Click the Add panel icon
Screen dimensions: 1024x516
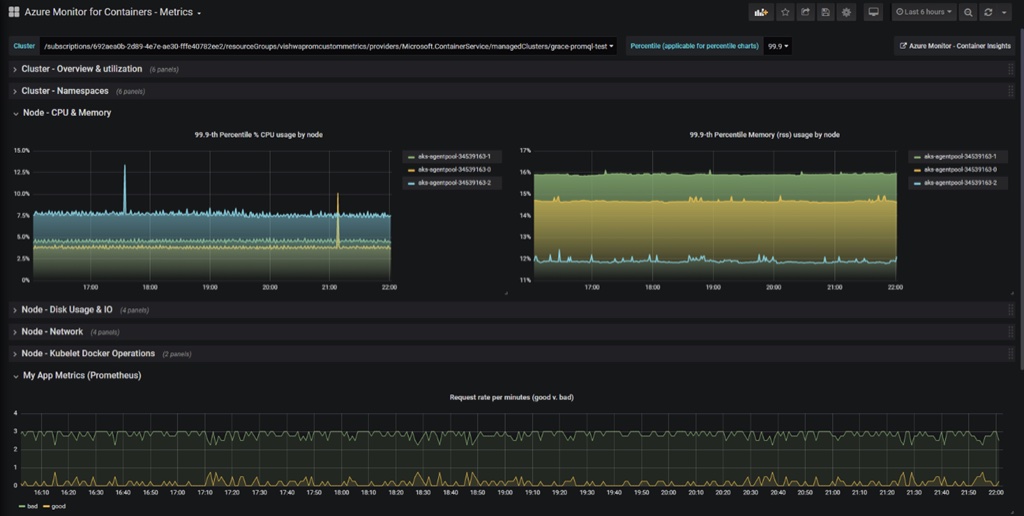pos(761,12)
